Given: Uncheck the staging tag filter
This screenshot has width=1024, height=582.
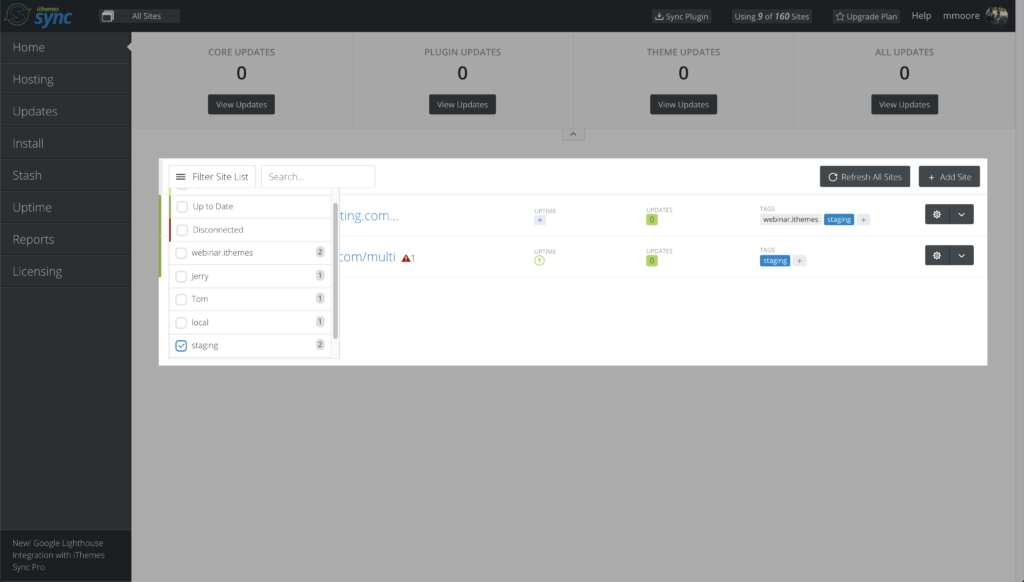Looking at the screenshot, I should (181, 346).
